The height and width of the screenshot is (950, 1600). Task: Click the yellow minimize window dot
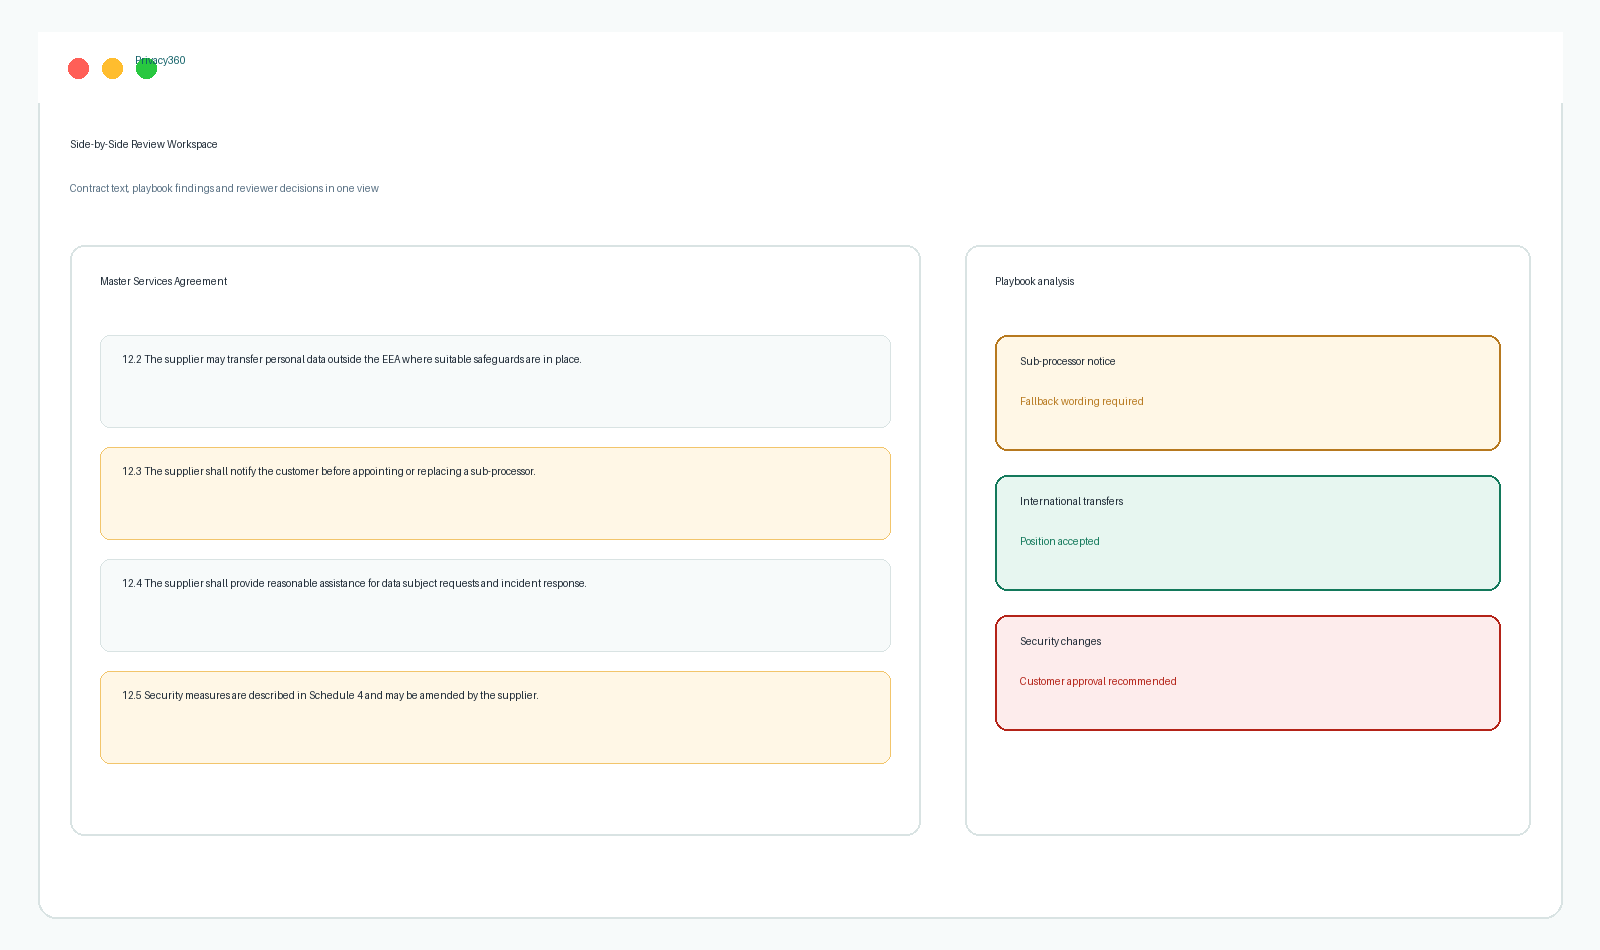(112, 68)
